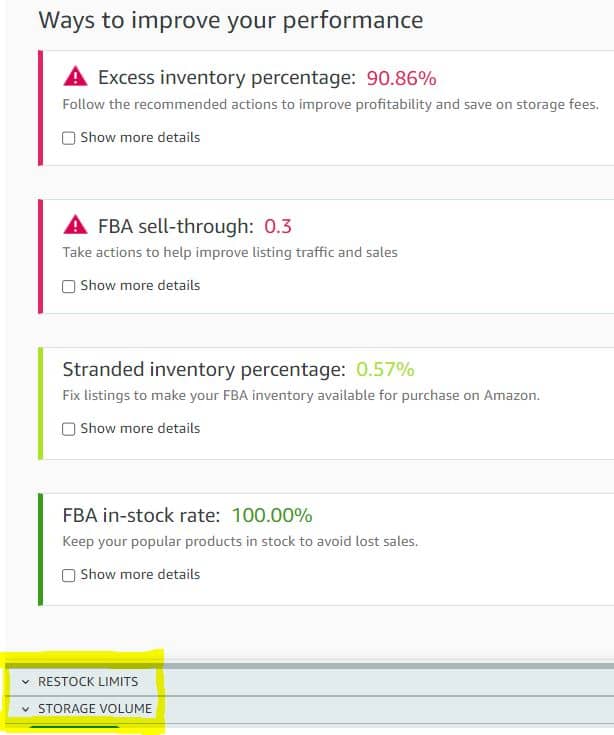Screen dimensions: 614x735
Task: Click the FBA in-stock rate heading
Action: coord(141,515)
